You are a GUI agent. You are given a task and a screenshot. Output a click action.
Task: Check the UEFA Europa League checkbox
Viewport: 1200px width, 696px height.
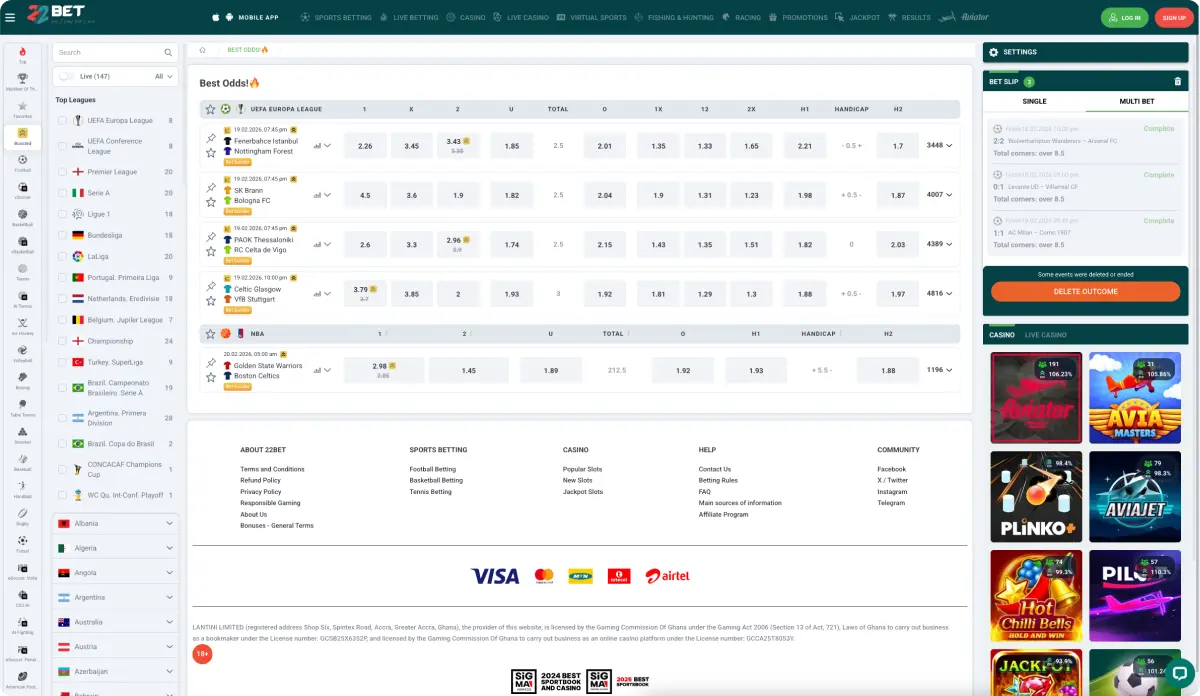[x=63, y=120]
